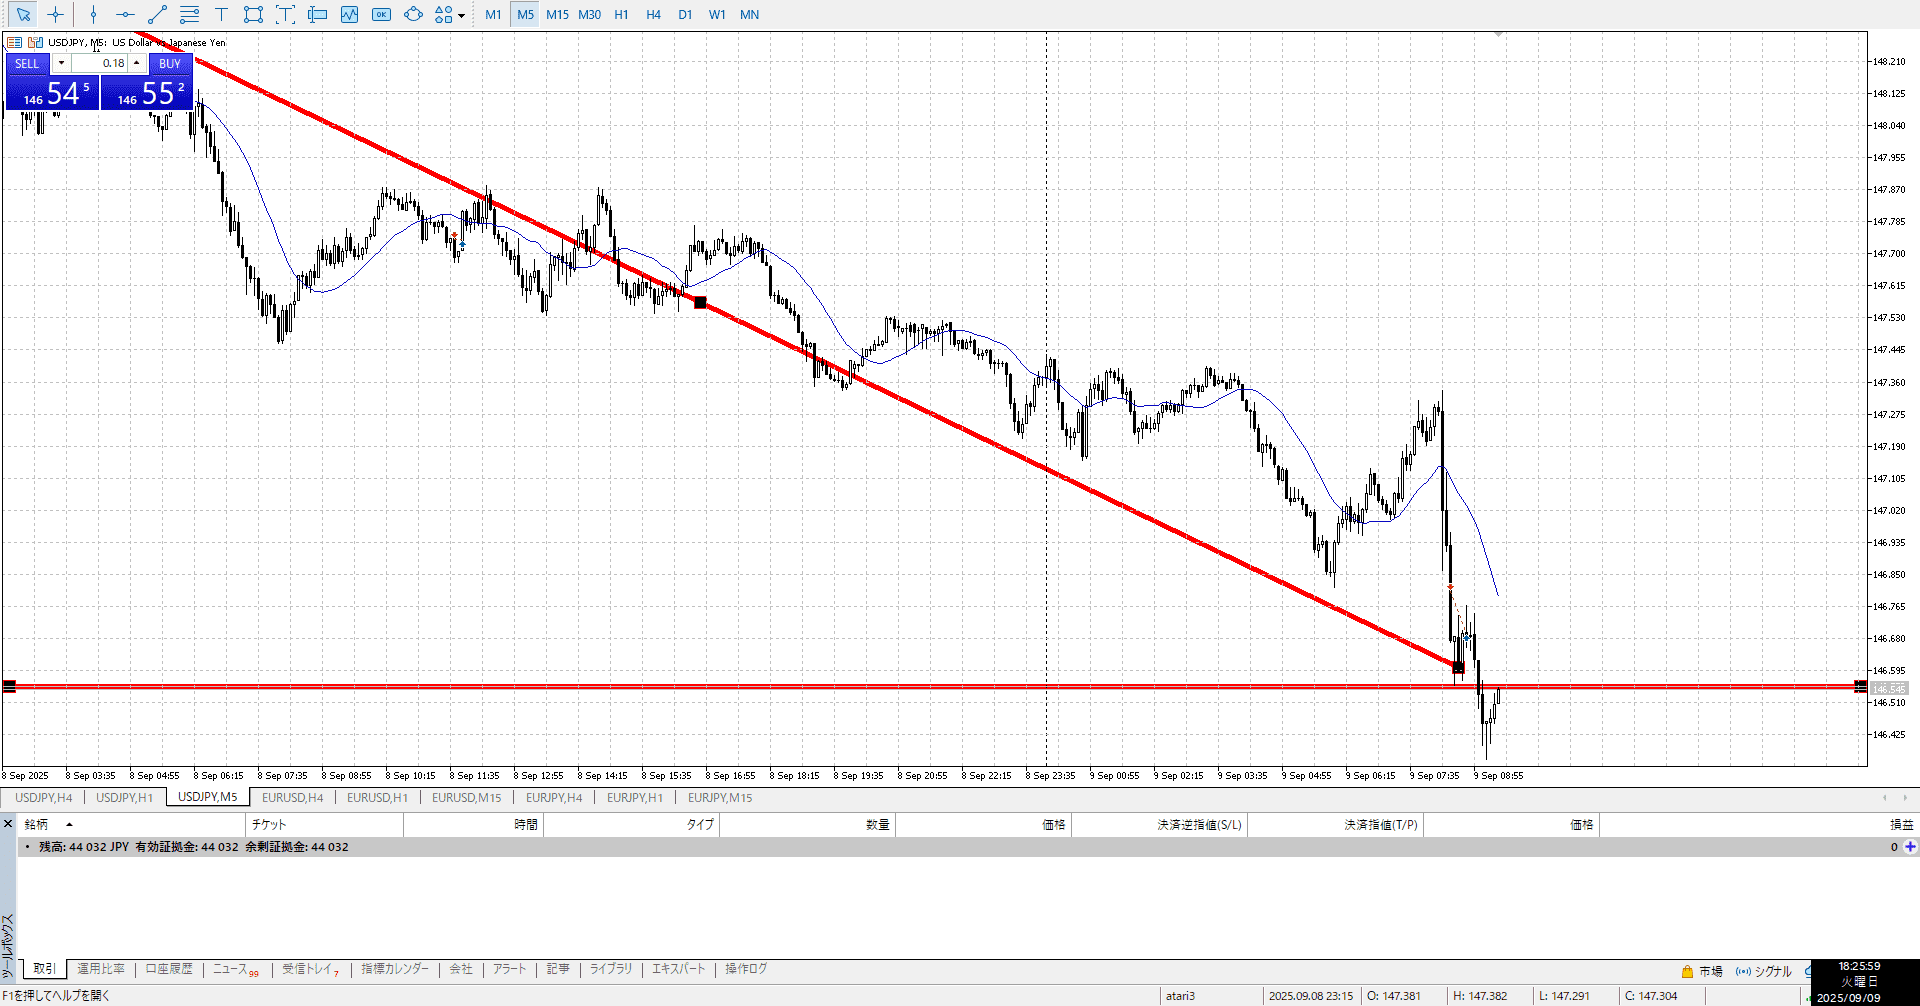
Task: Select the rectangle shapes tool
Action: coord(253,15)
